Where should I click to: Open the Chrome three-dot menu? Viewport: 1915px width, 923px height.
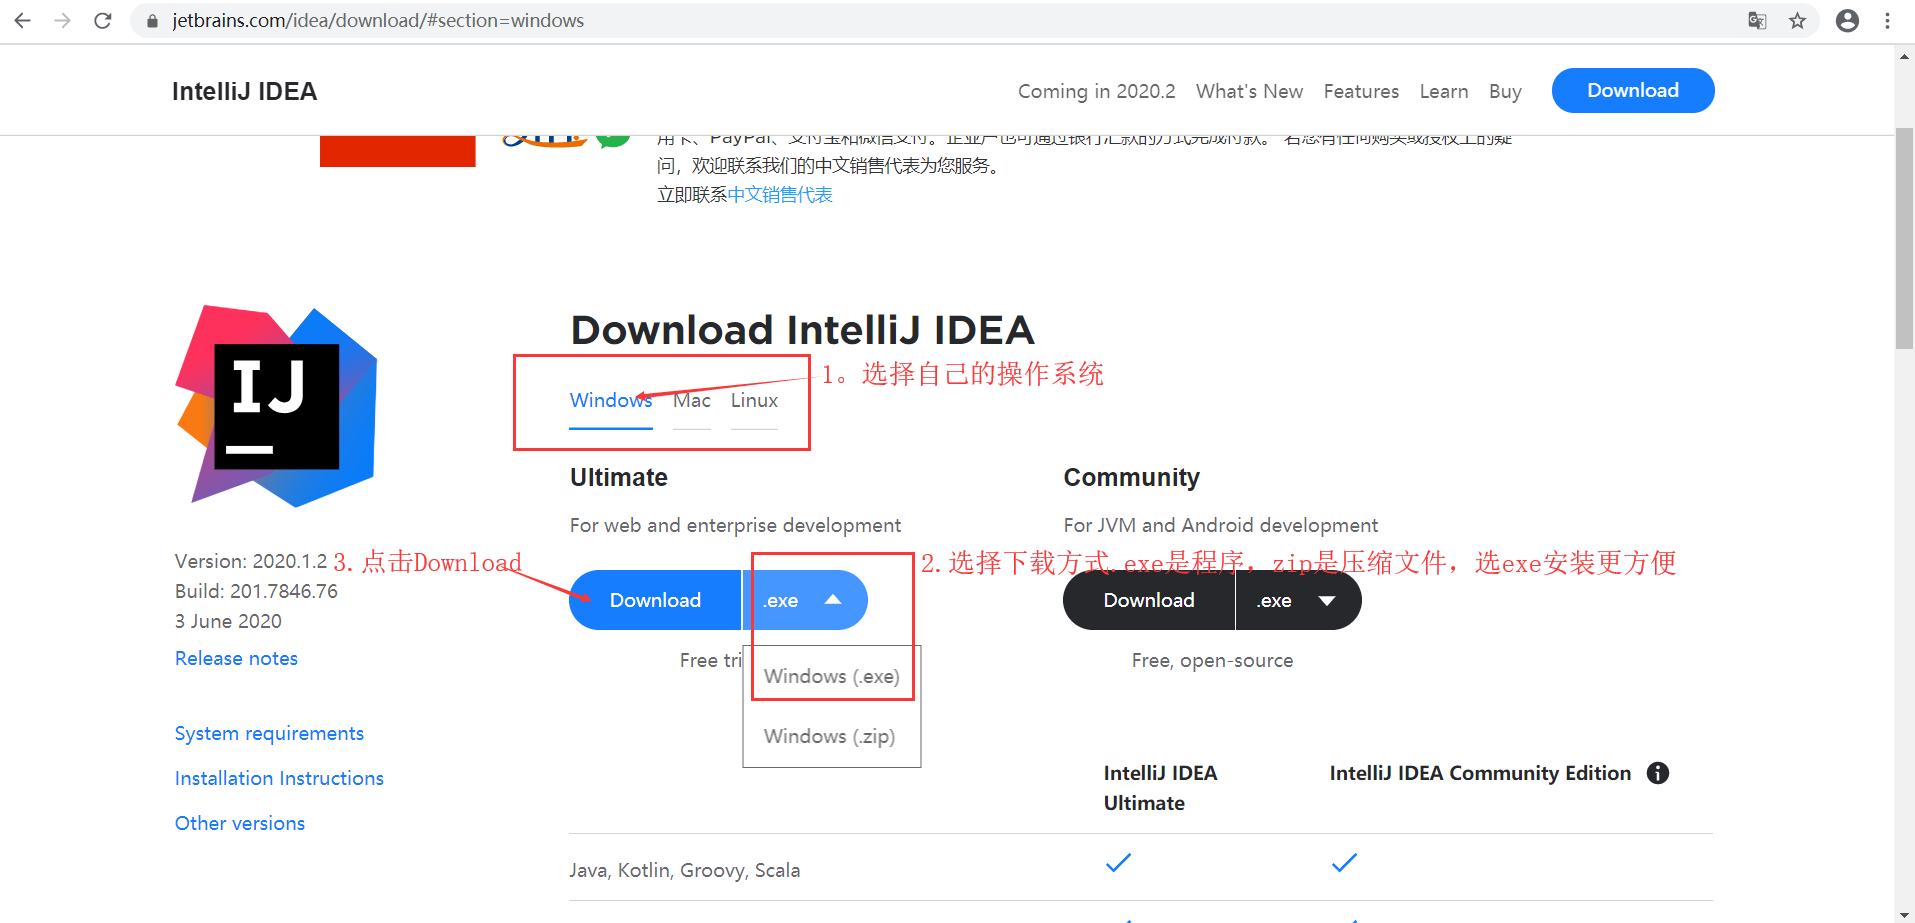pos(1887,20)
